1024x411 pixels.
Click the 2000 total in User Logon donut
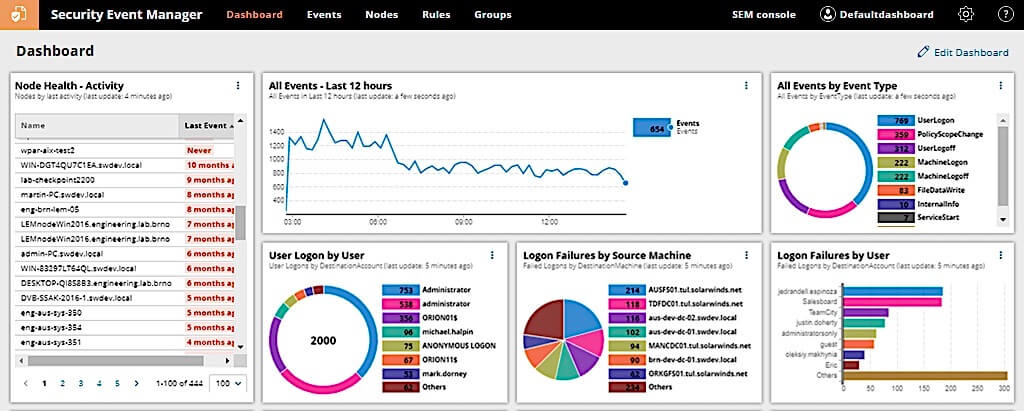(x=323, y=340)
